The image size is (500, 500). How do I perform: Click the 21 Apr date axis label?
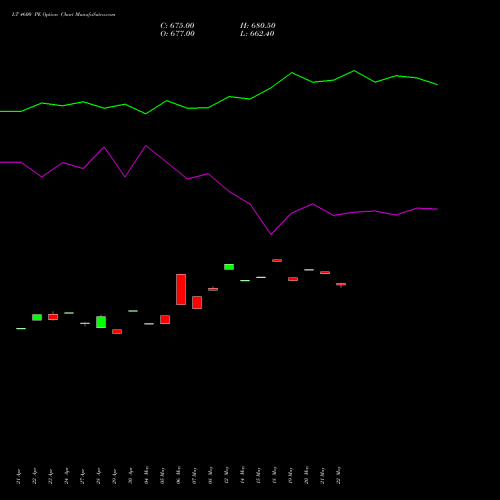pos(19,477)
